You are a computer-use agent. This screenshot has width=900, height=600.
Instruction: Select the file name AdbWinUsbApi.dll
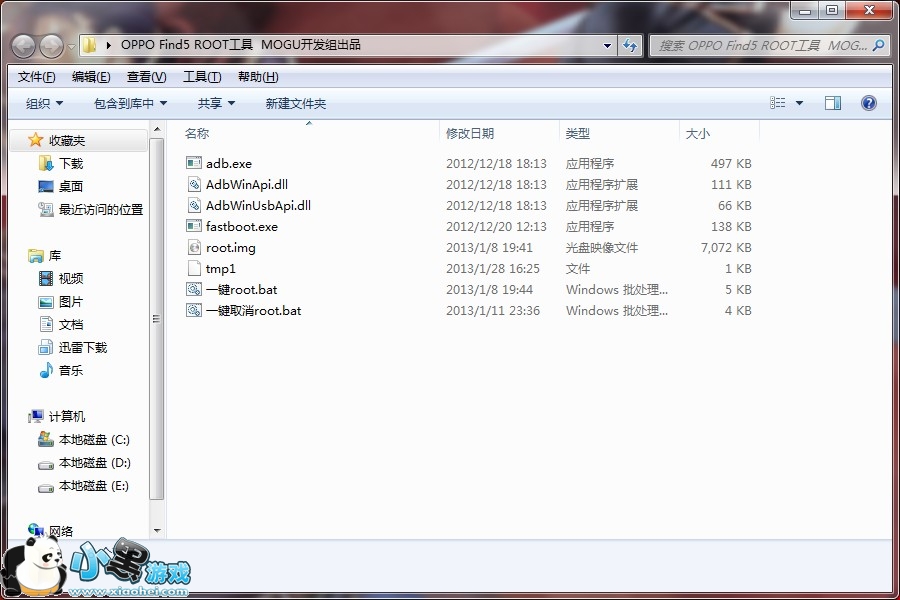(x=258, y=206)
